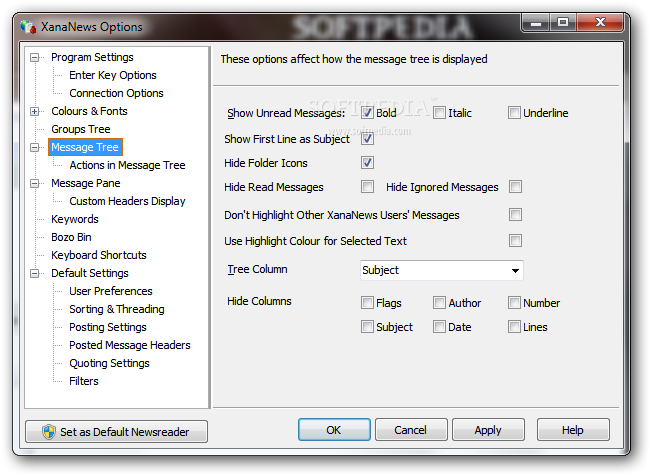Select Colours & Fonts

click(89, 111)
